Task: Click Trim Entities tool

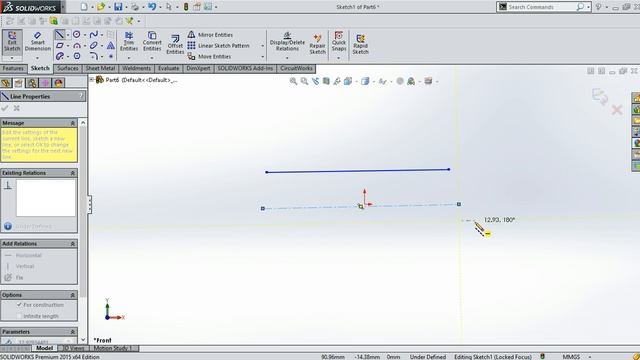Action: (x=129, y=42)
